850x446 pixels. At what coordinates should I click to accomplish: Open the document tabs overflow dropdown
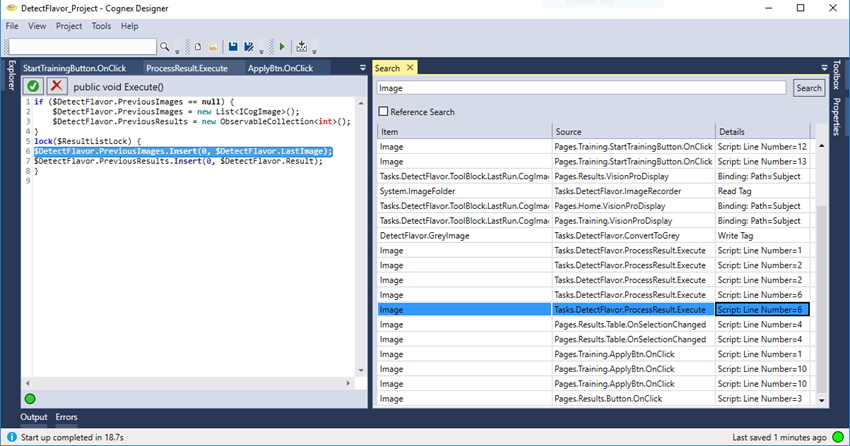(x=362, y=68)
